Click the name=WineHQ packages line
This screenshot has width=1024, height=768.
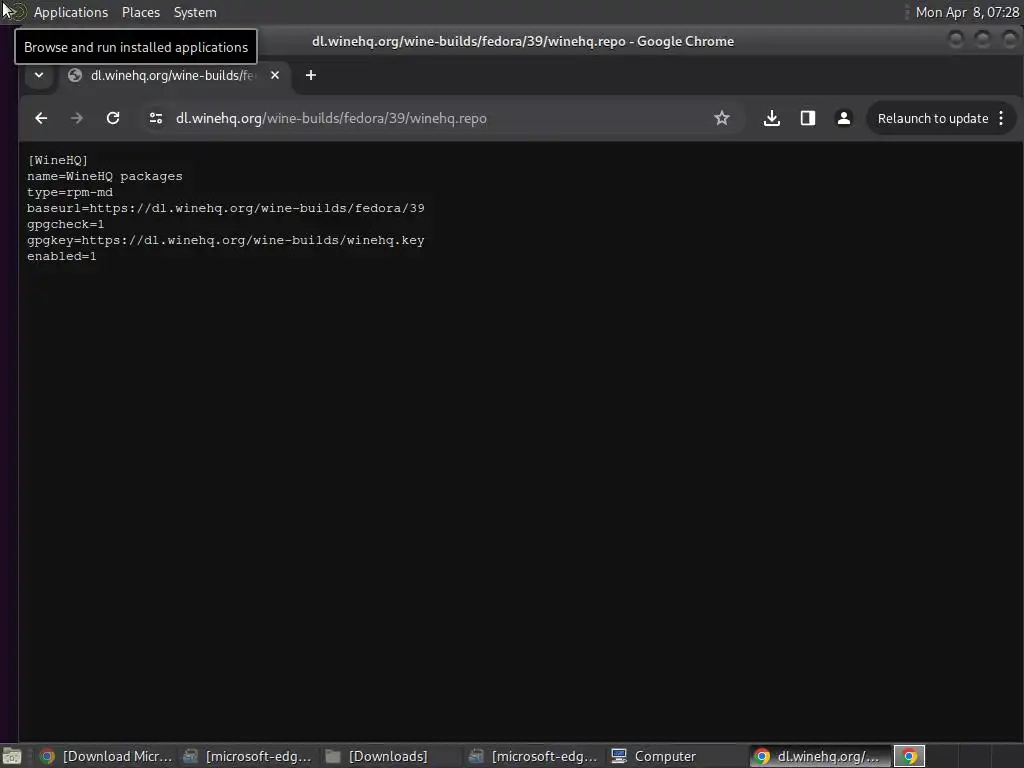pos(104,176)
